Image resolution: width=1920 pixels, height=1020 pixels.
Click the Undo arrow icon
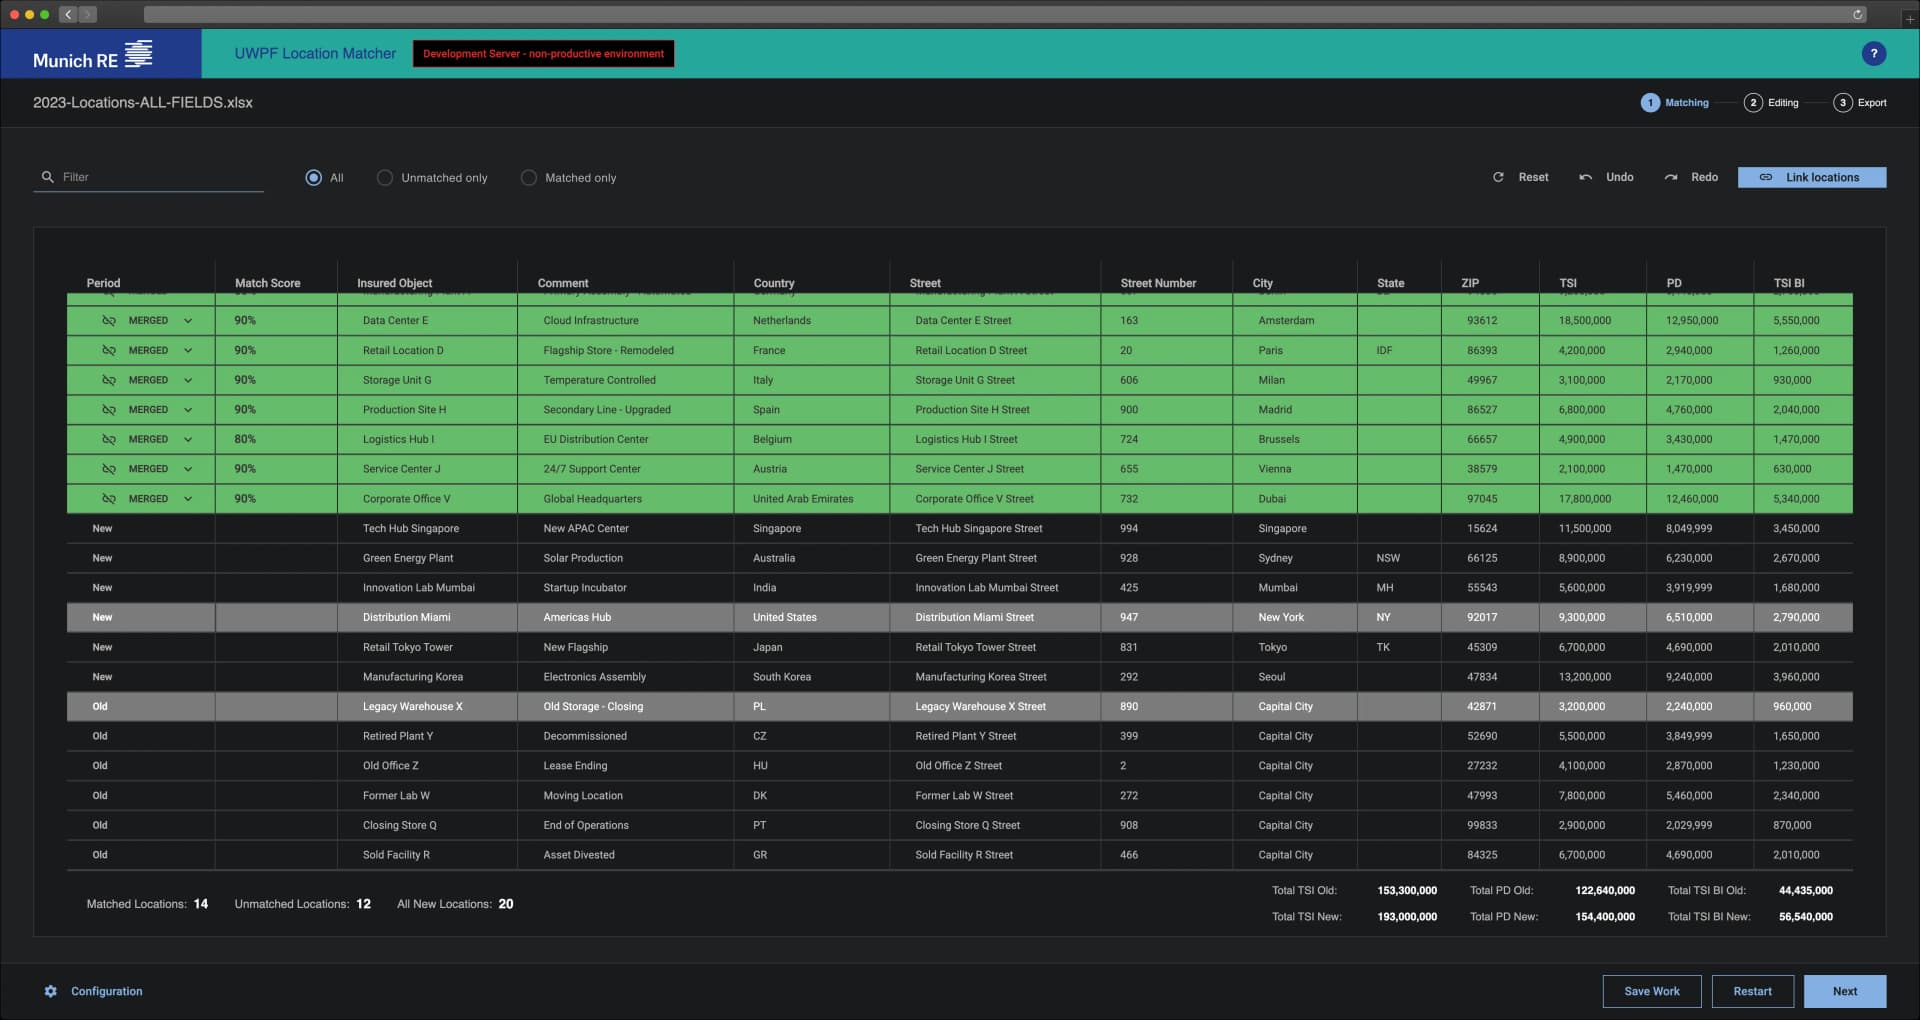(x=1585, y=177)
